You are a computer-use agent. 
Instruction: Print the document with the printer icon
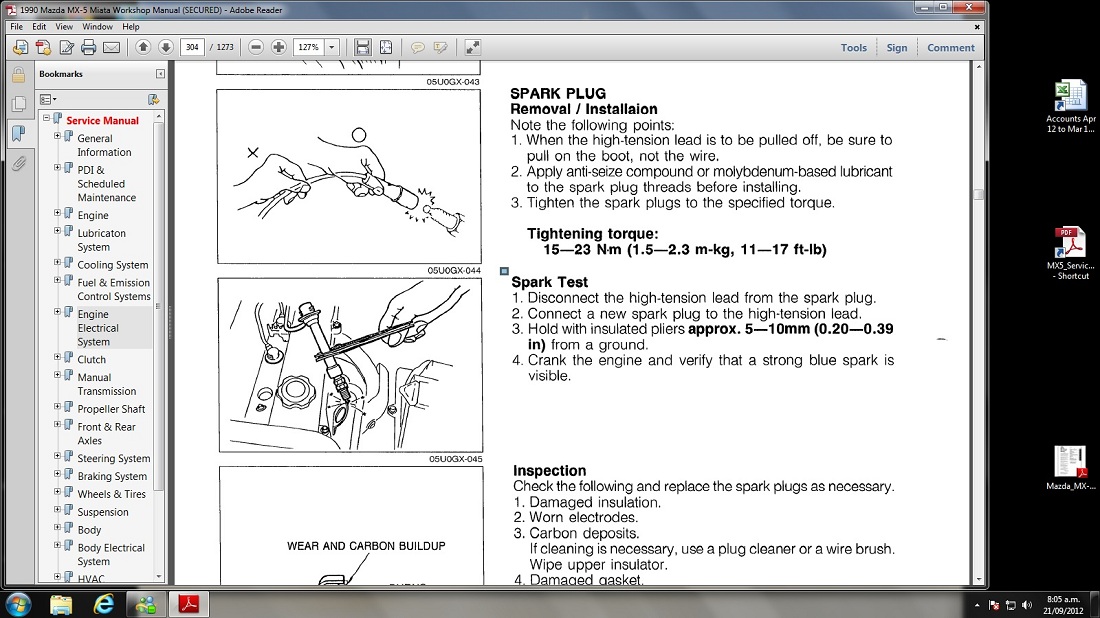pyautogui.click(x=88, y=48)
